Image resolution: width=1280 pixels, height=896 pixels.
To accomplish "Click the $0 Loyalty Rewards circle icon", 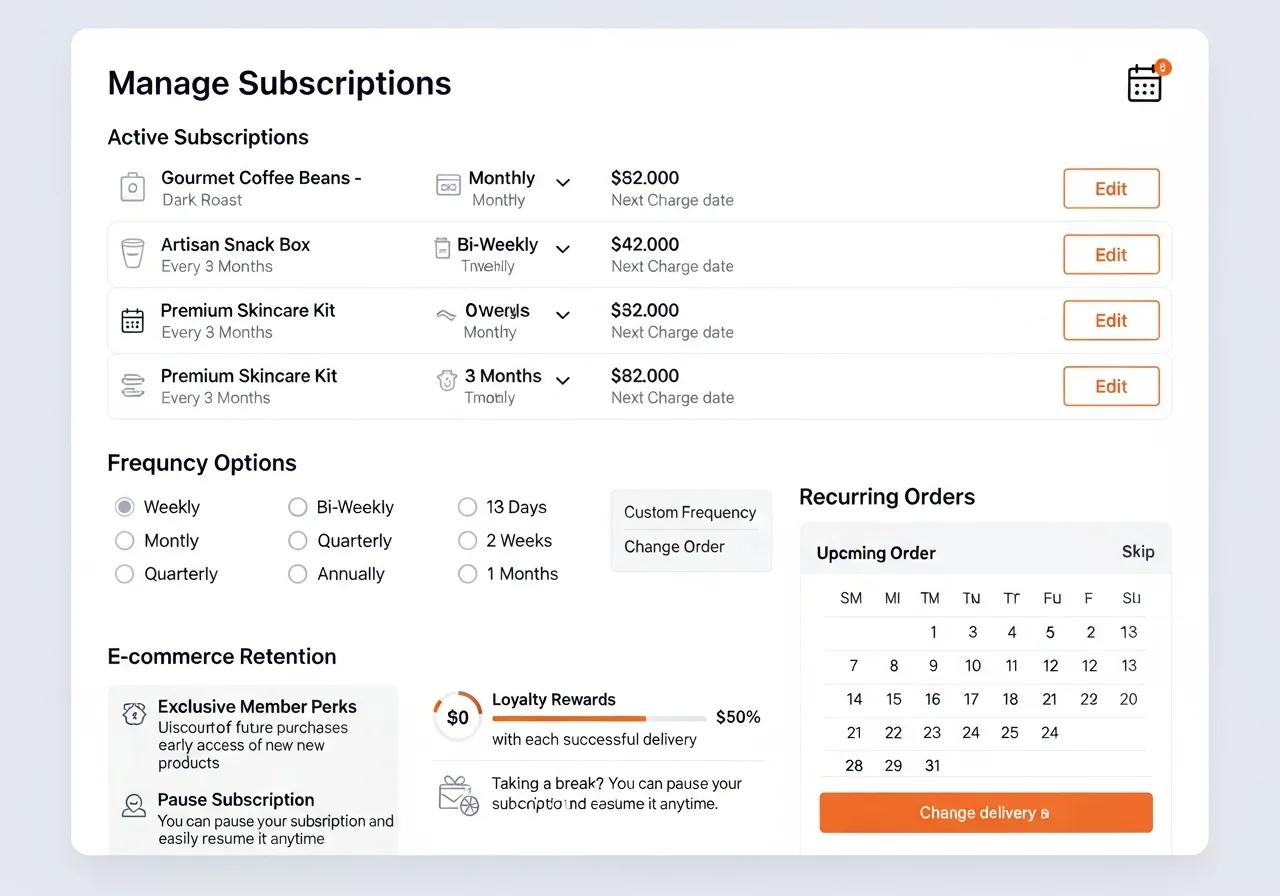I will [x=457, y=717].
